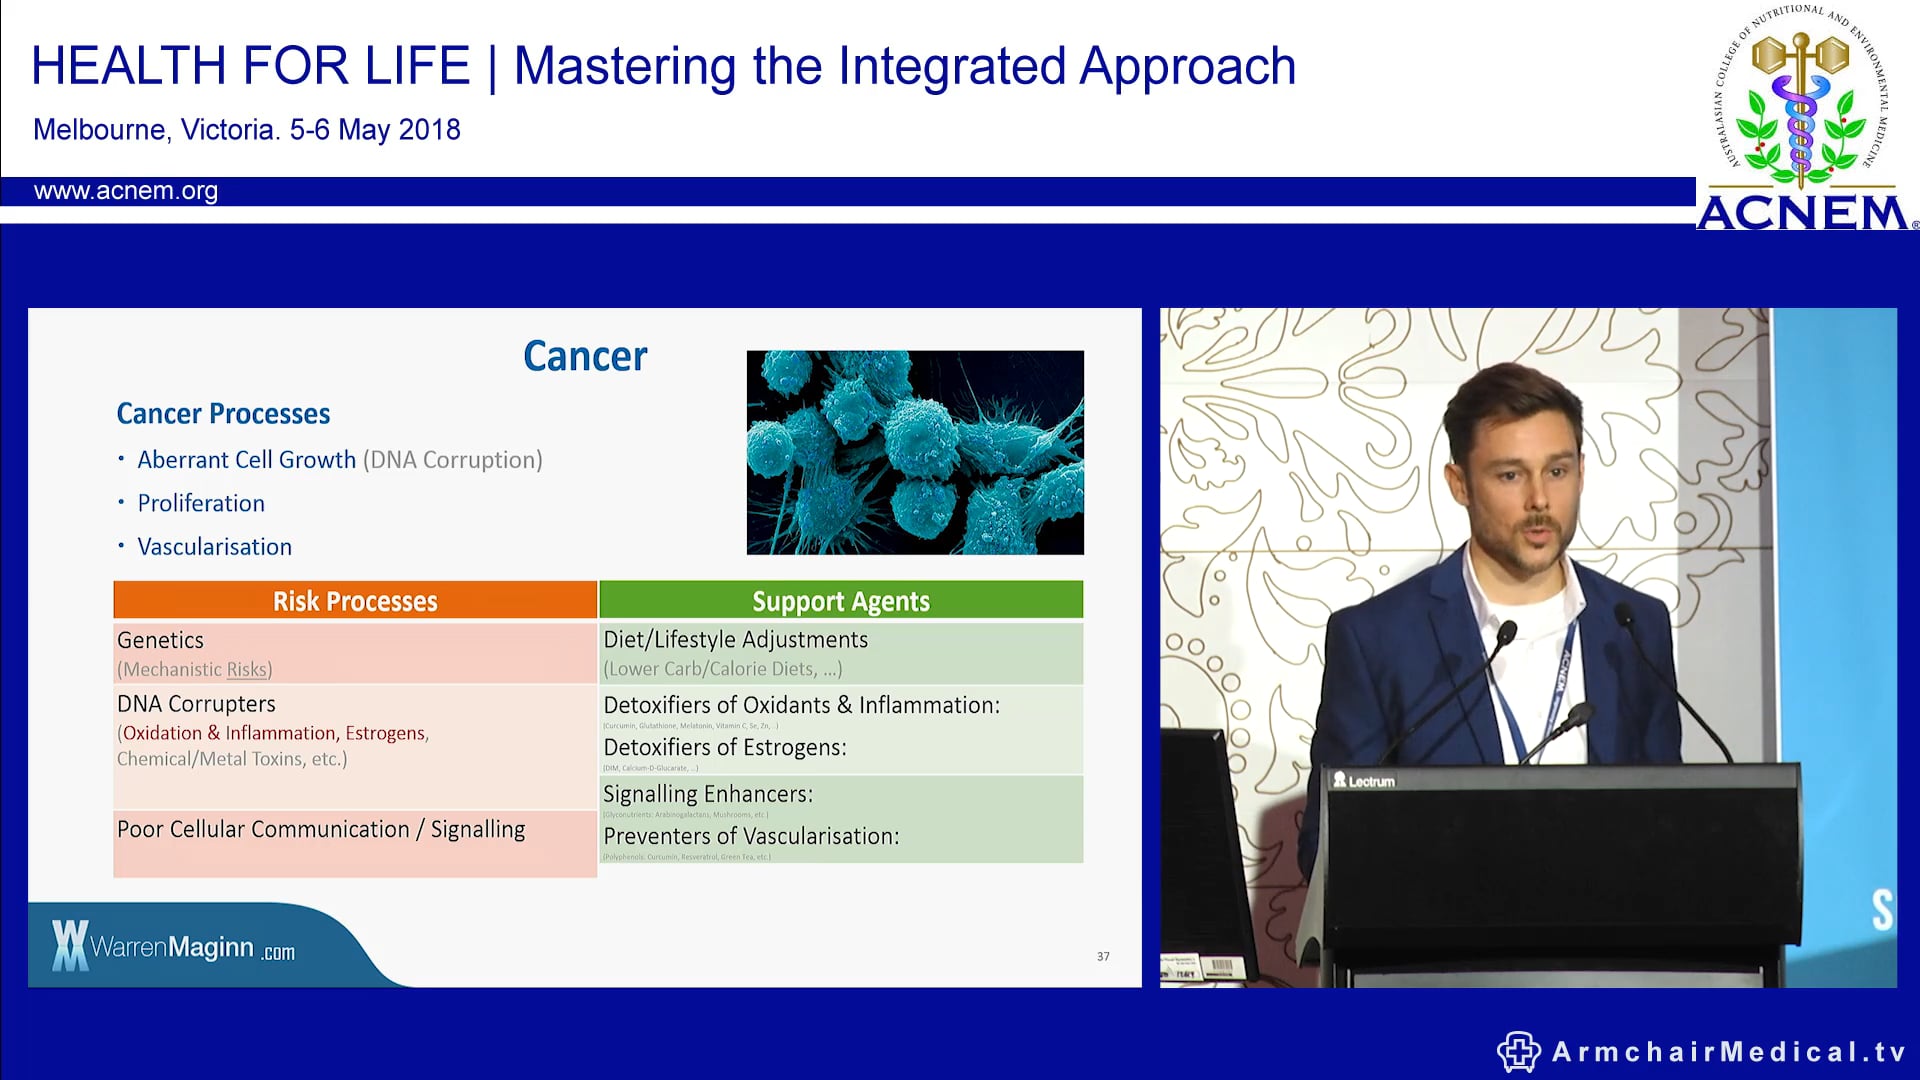Viewport: 1920px width, 1080px height.
Task: Select the ArmchairMedical.tv crosshair icon
Action: pyautogui.click(x=1517, y=1052)
